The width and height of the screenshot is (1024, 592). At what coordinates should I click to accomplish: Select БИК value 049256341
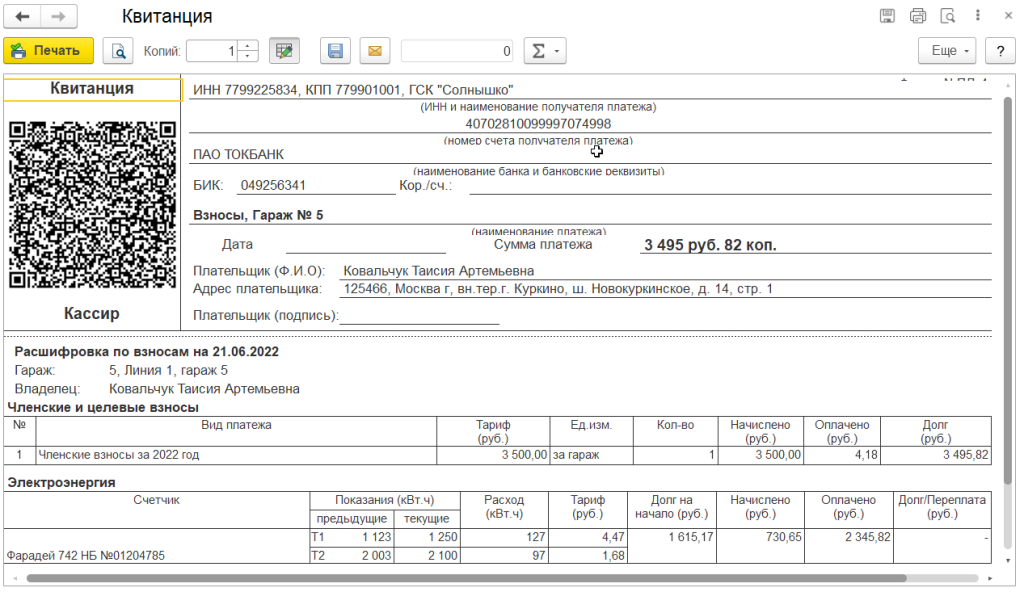(x=273, y=186)
